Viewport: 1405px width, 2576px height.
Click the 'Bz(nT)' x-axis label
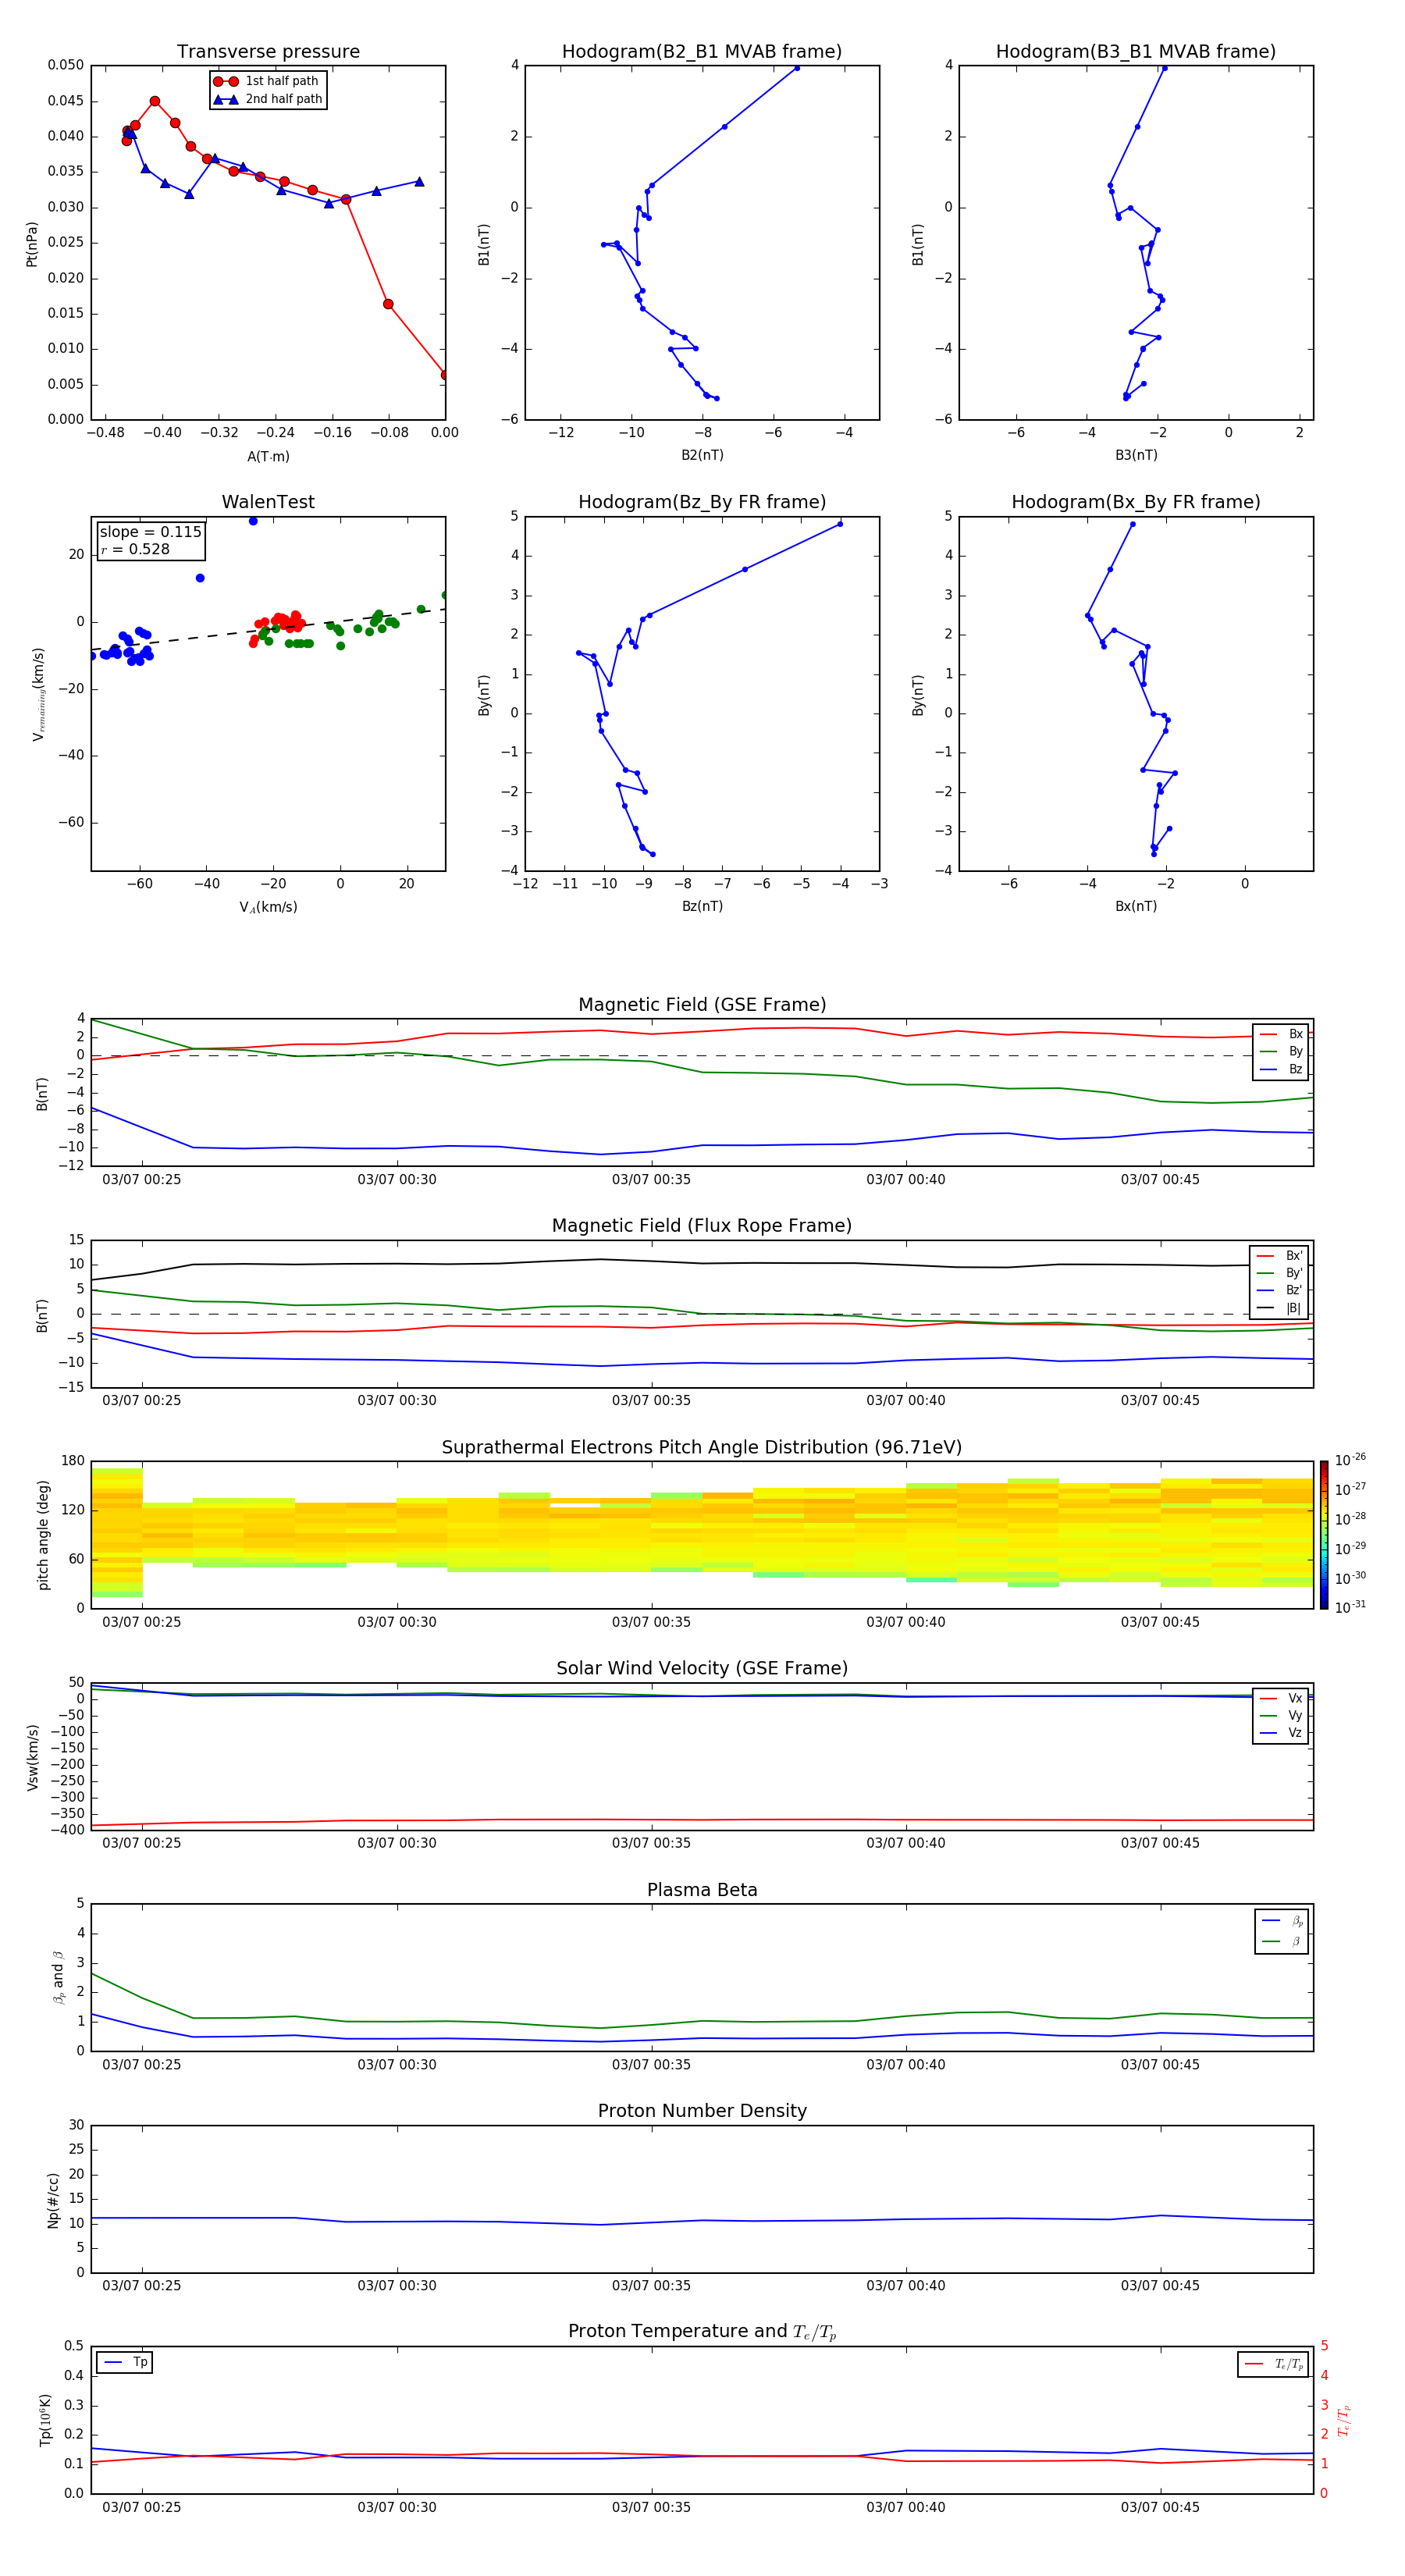[x=702, y=906]
